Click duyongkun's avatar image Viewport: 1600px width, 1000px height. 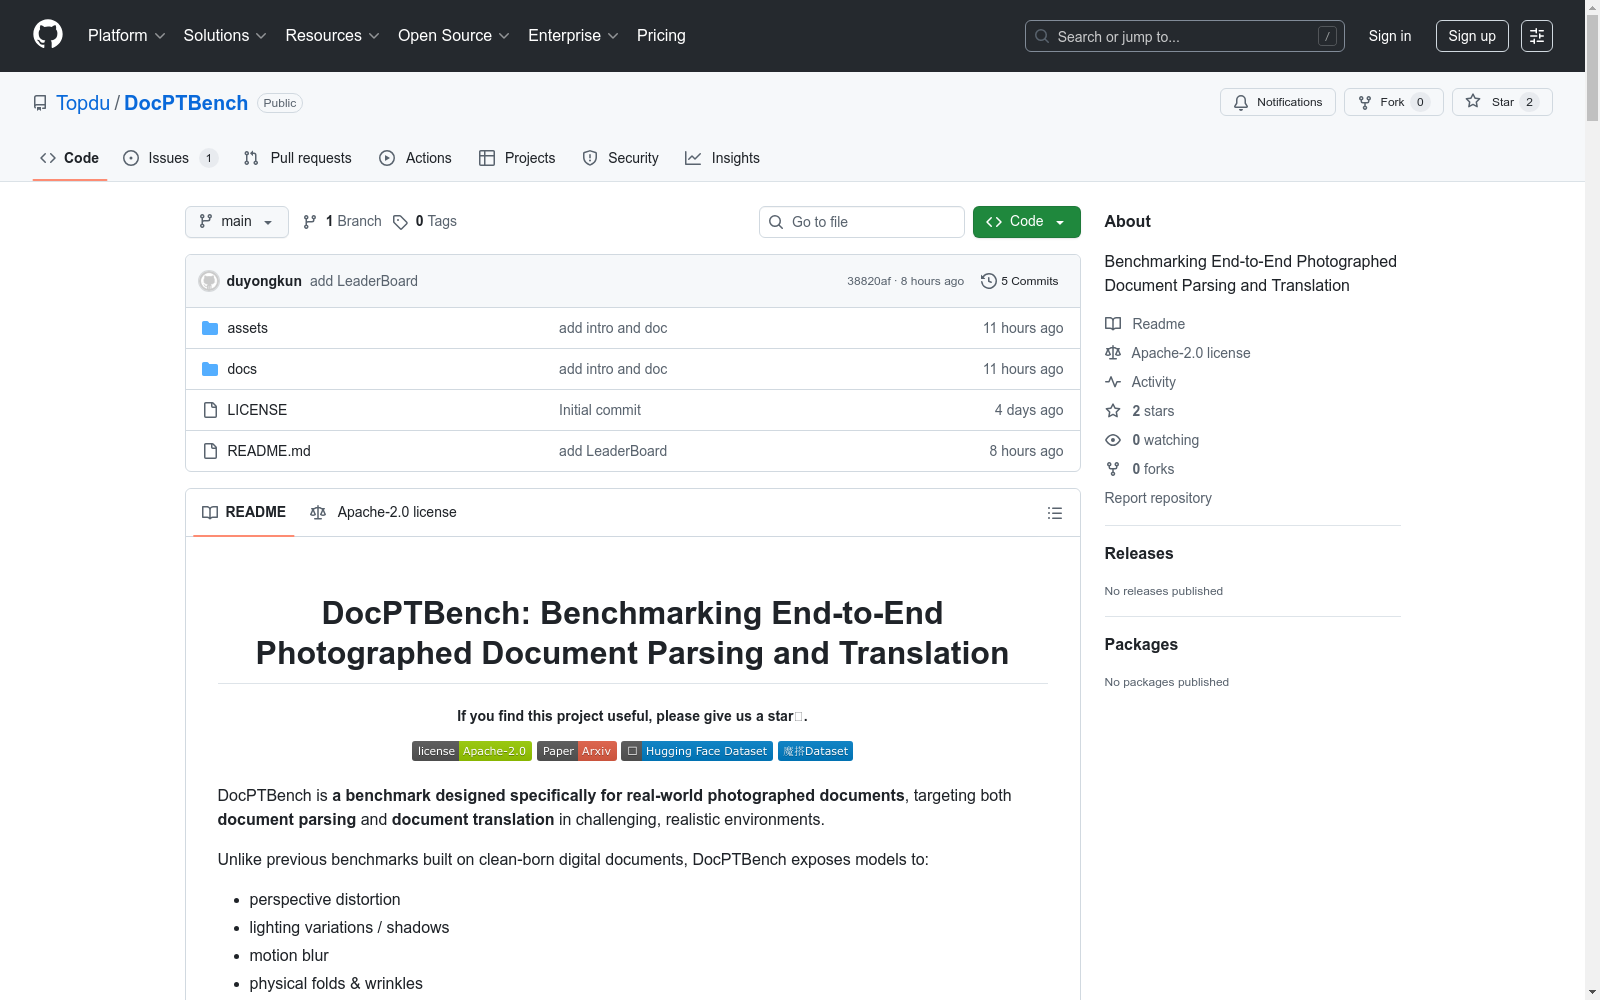[209, 281]
